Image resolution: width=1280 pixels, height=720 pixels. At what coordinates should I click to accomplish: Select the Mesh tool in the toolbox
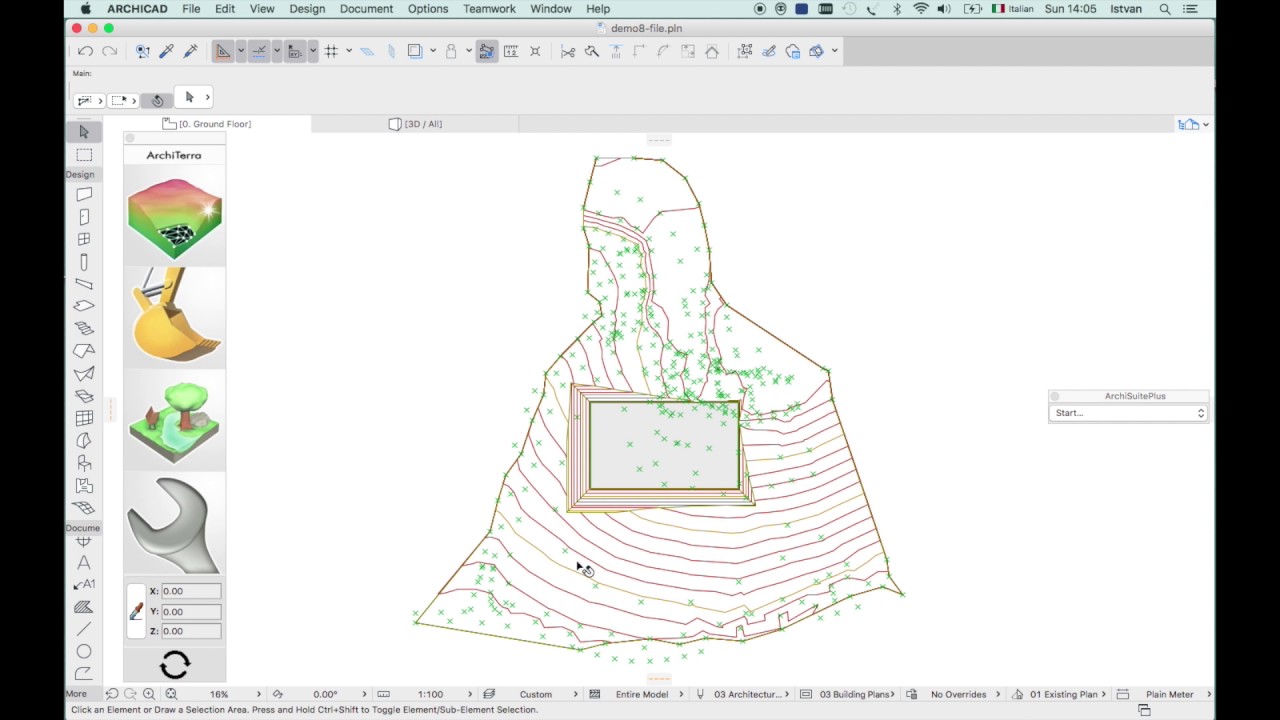(84, 507)
